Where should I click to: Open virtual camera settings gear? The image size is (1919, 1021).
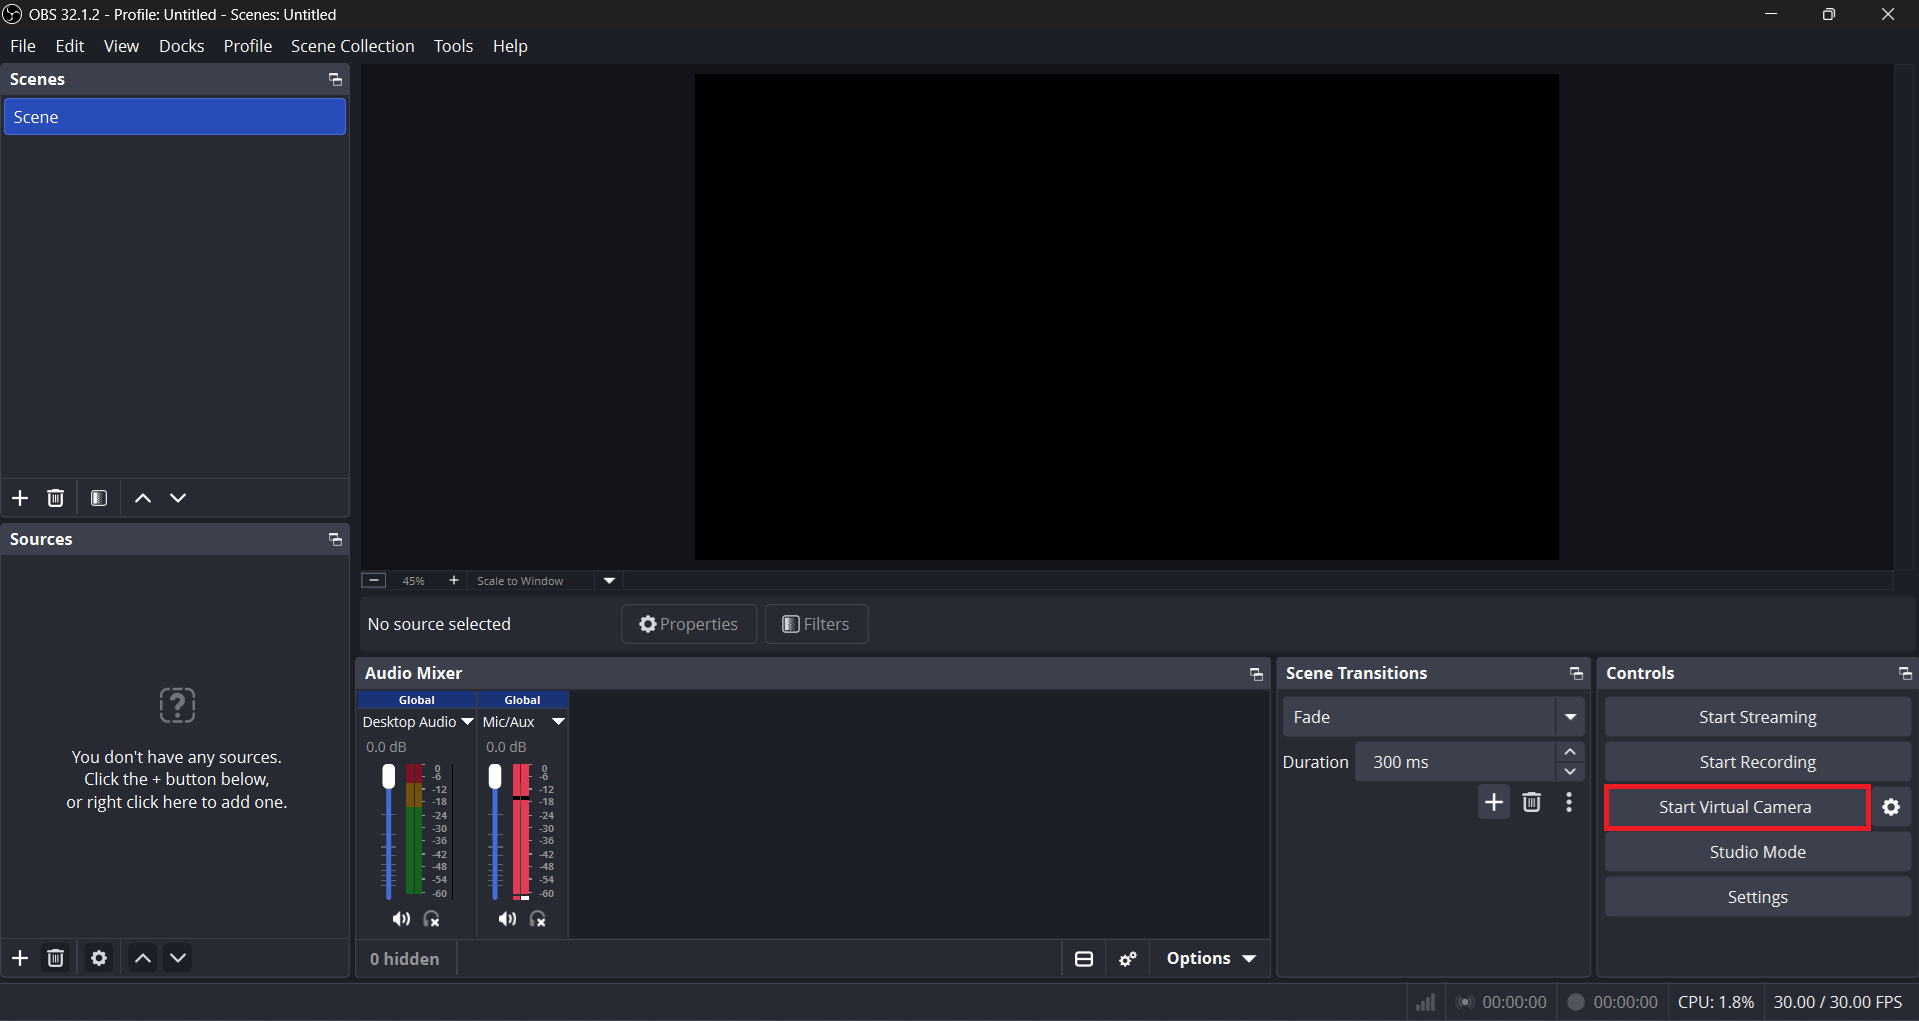pos(1891,807)
